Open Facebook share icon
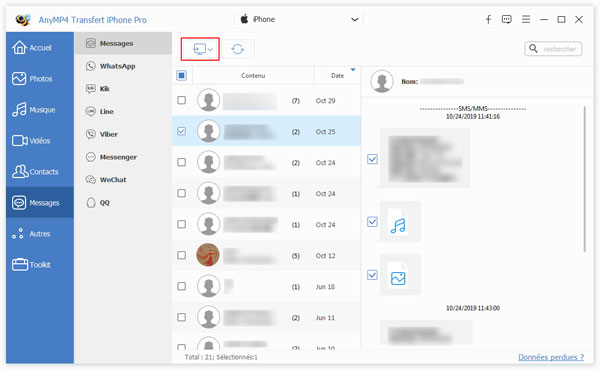This screenshot has width=600, height=370. pyautogui.click(x=488, y=20)
